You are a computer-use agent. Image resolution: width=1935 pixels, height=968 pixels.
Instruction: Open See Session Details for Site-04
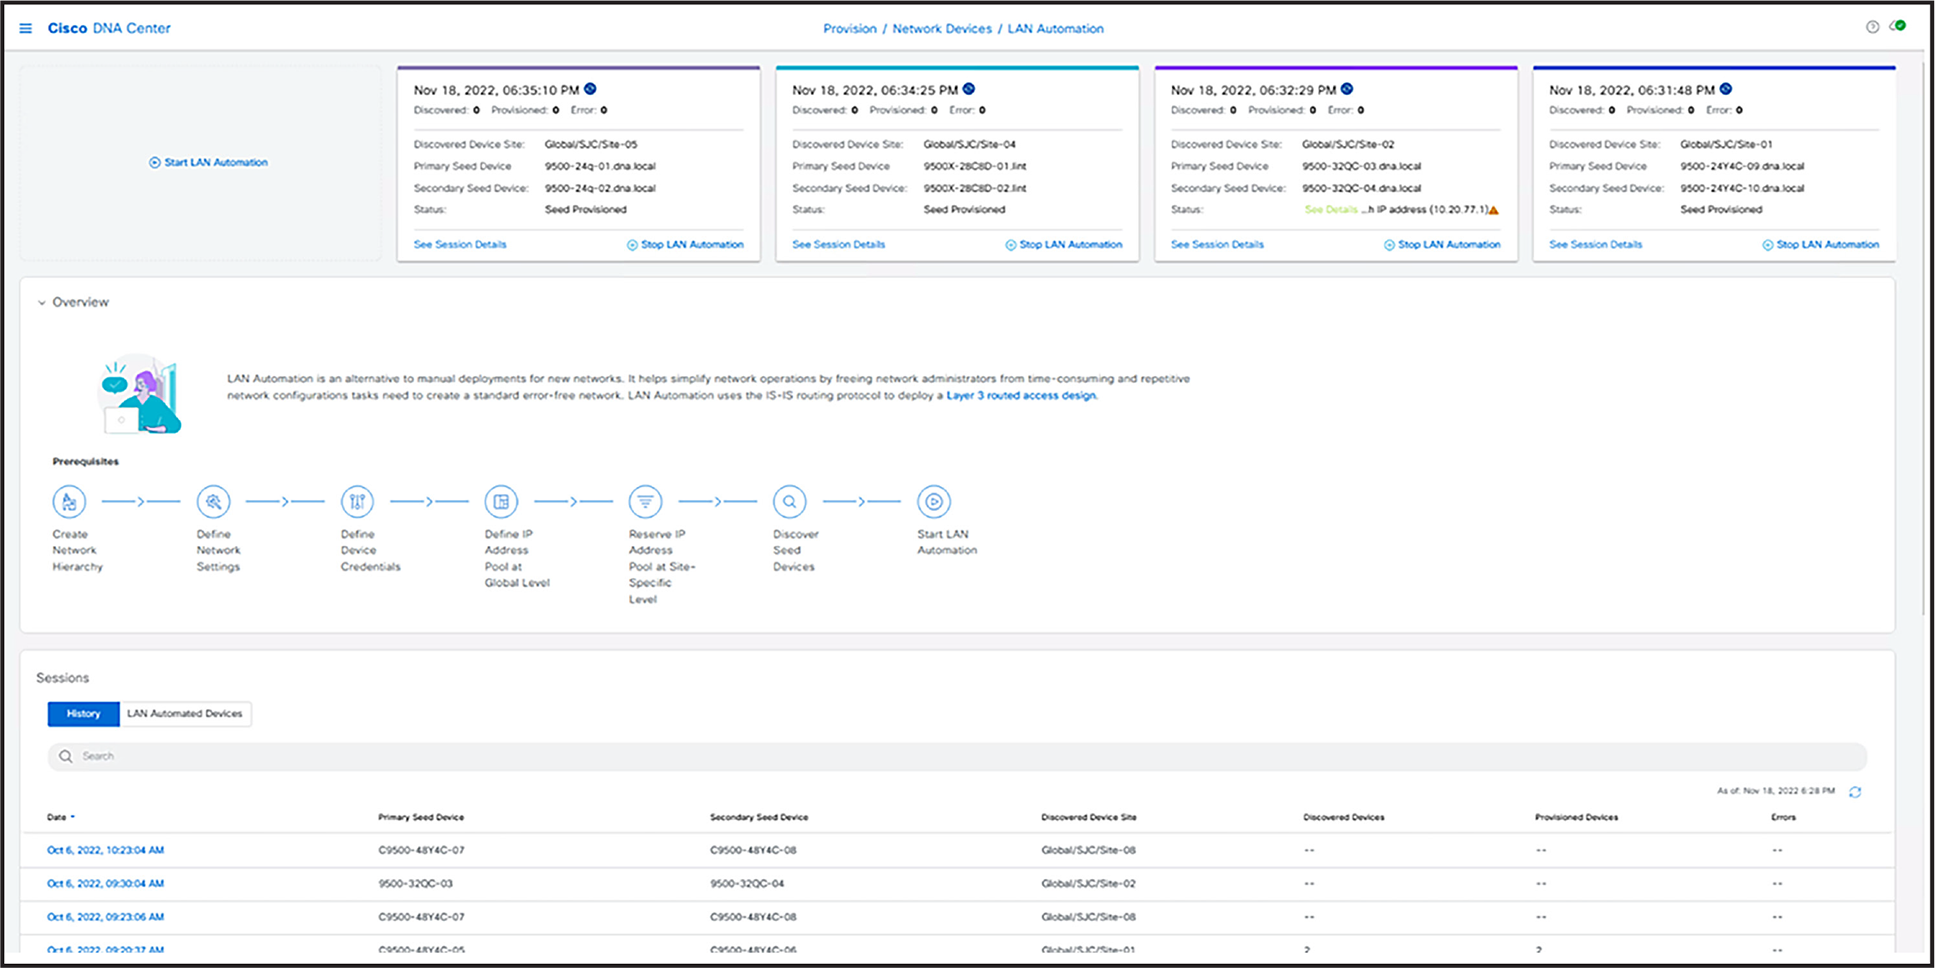pyautogui.click(x=838, y=244)
